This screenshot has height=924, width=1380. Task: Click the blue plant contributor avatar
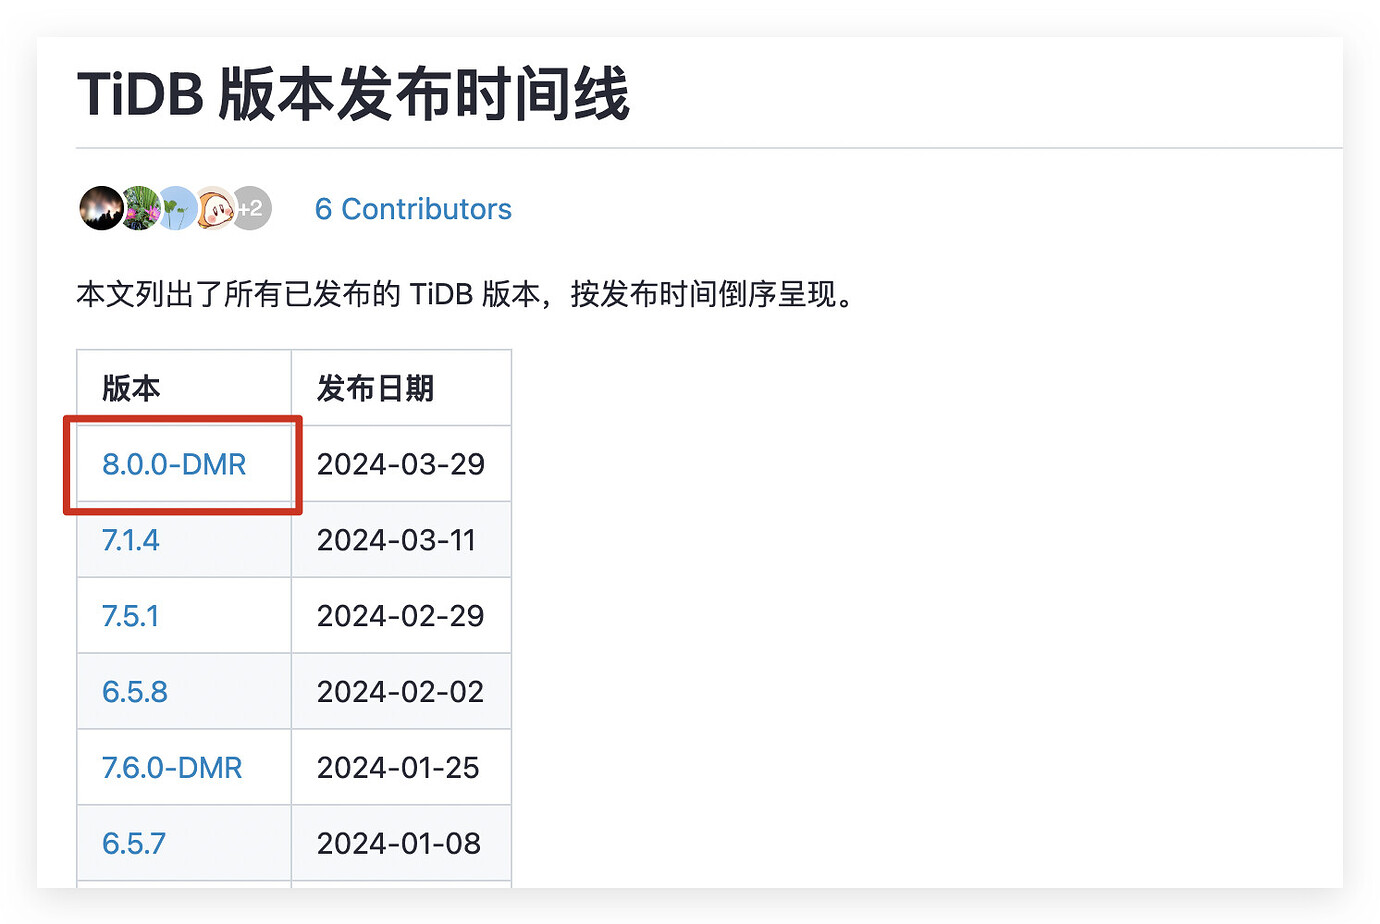(176, 208)
